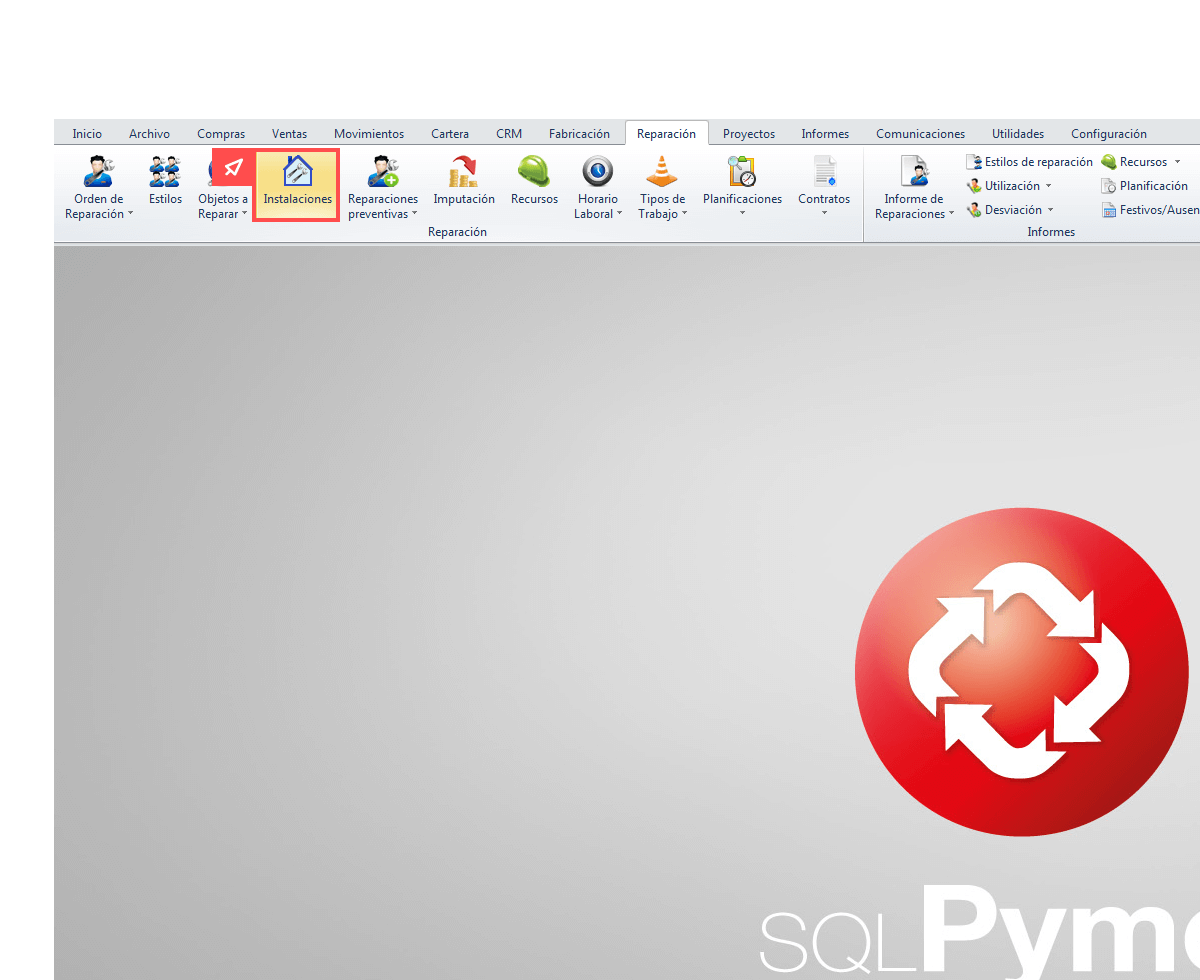Open the Informe de Reparaciones dropdown

click(x=951, y=214)
